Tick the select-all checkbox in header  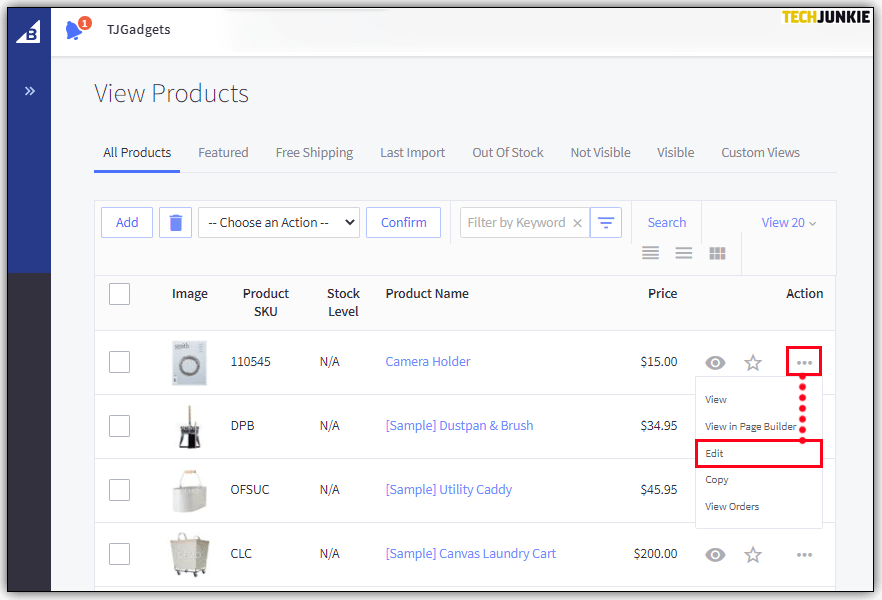119,294
